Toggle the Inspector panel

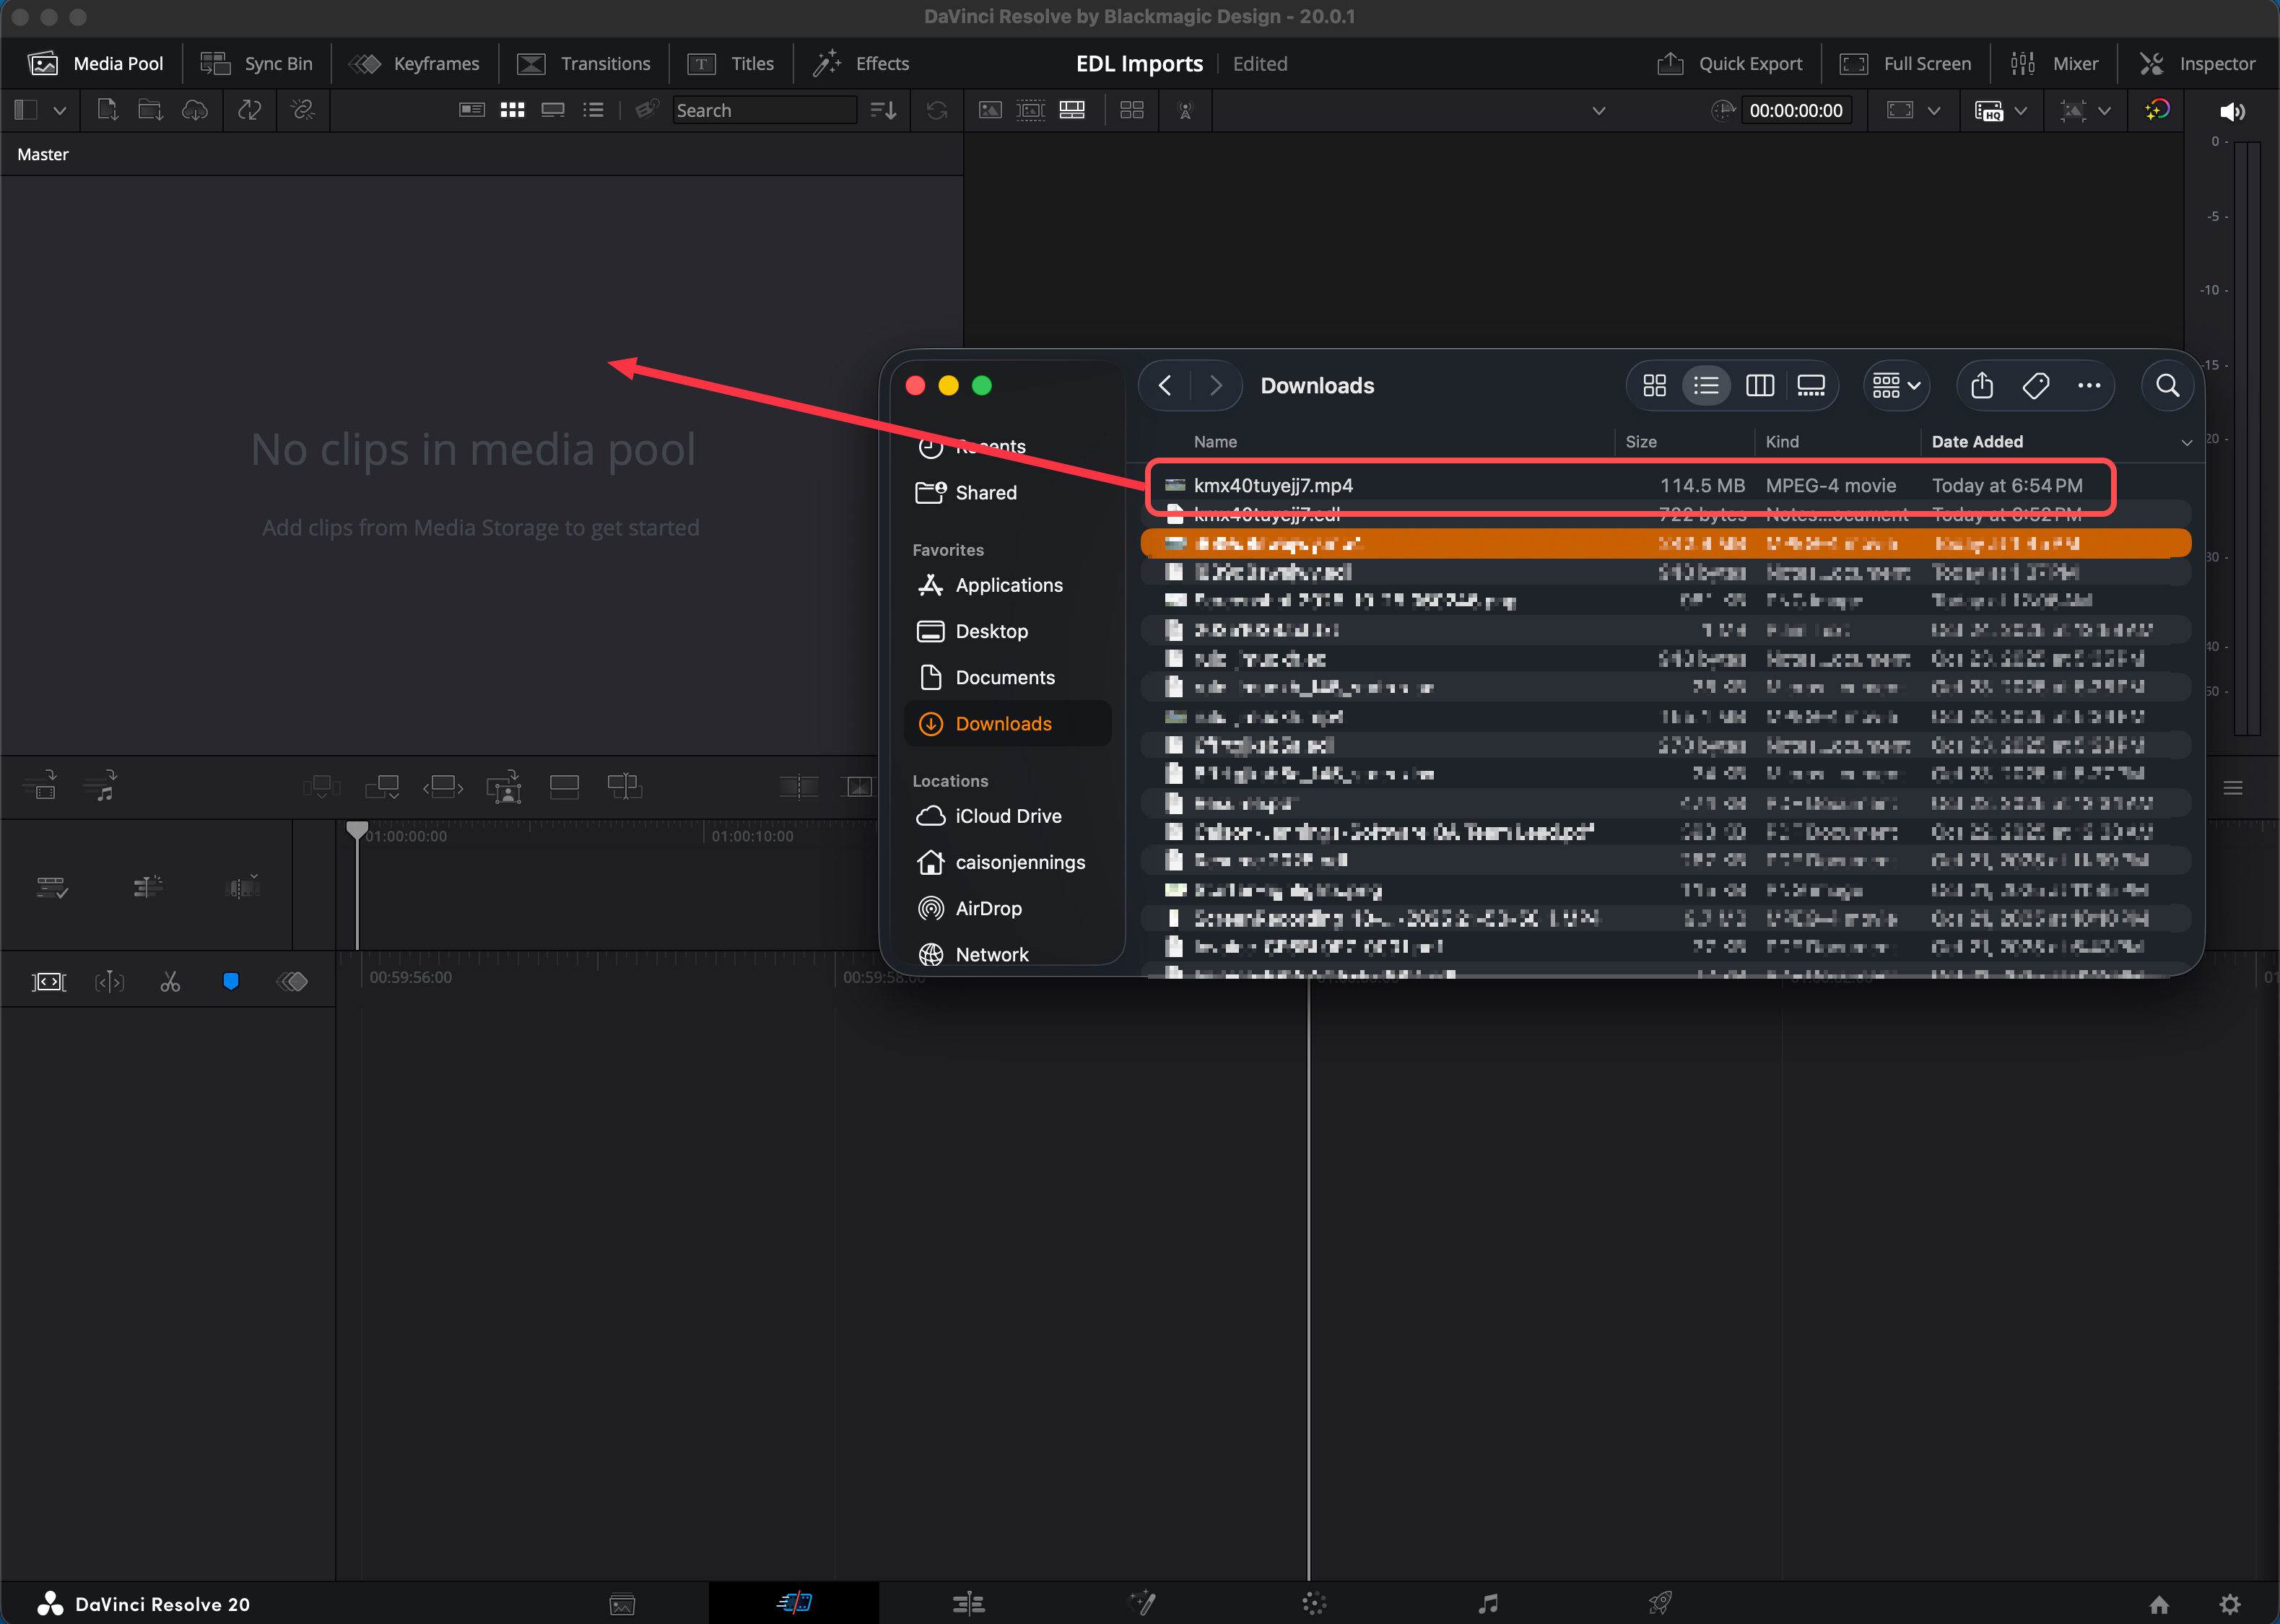coord(2197,64)
